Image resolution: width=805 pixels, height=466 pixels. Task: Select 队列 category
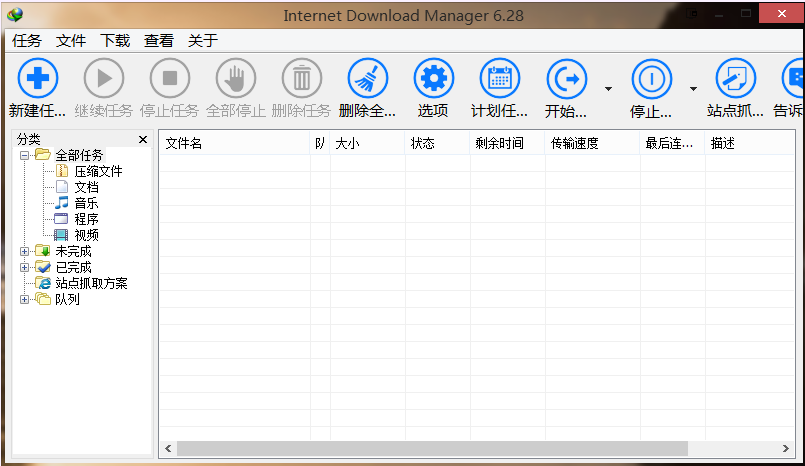(67, 299)
